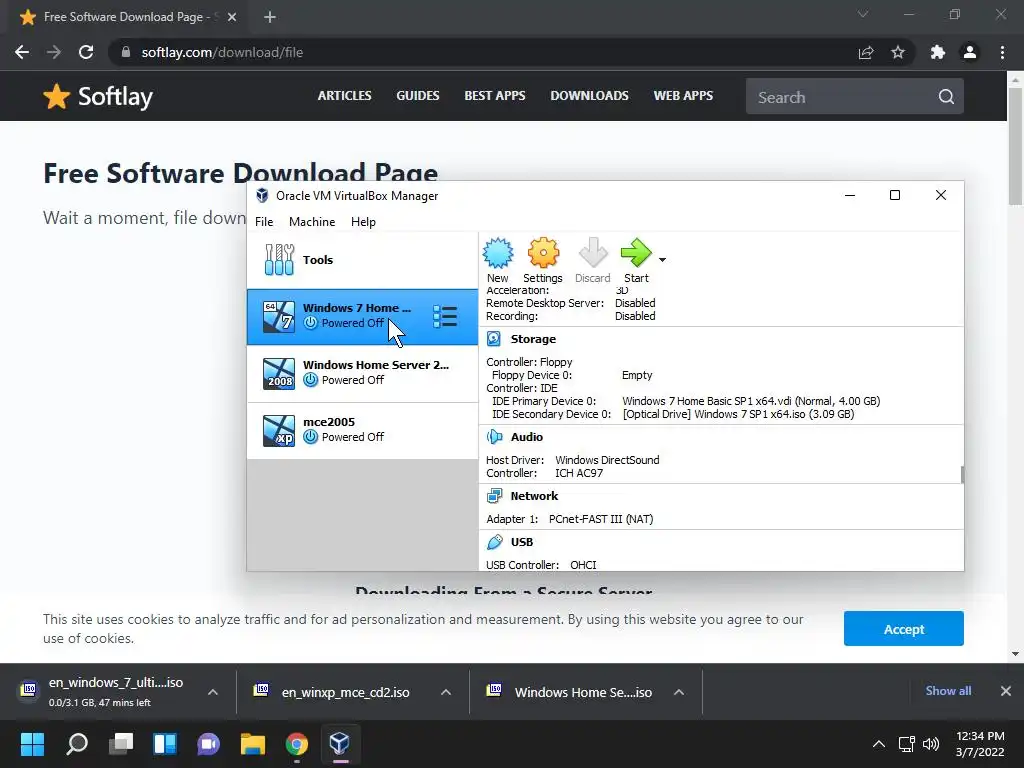Open a new Chrome tab
This screenshot has width=1024, height=768.
[x=270, y=17]
